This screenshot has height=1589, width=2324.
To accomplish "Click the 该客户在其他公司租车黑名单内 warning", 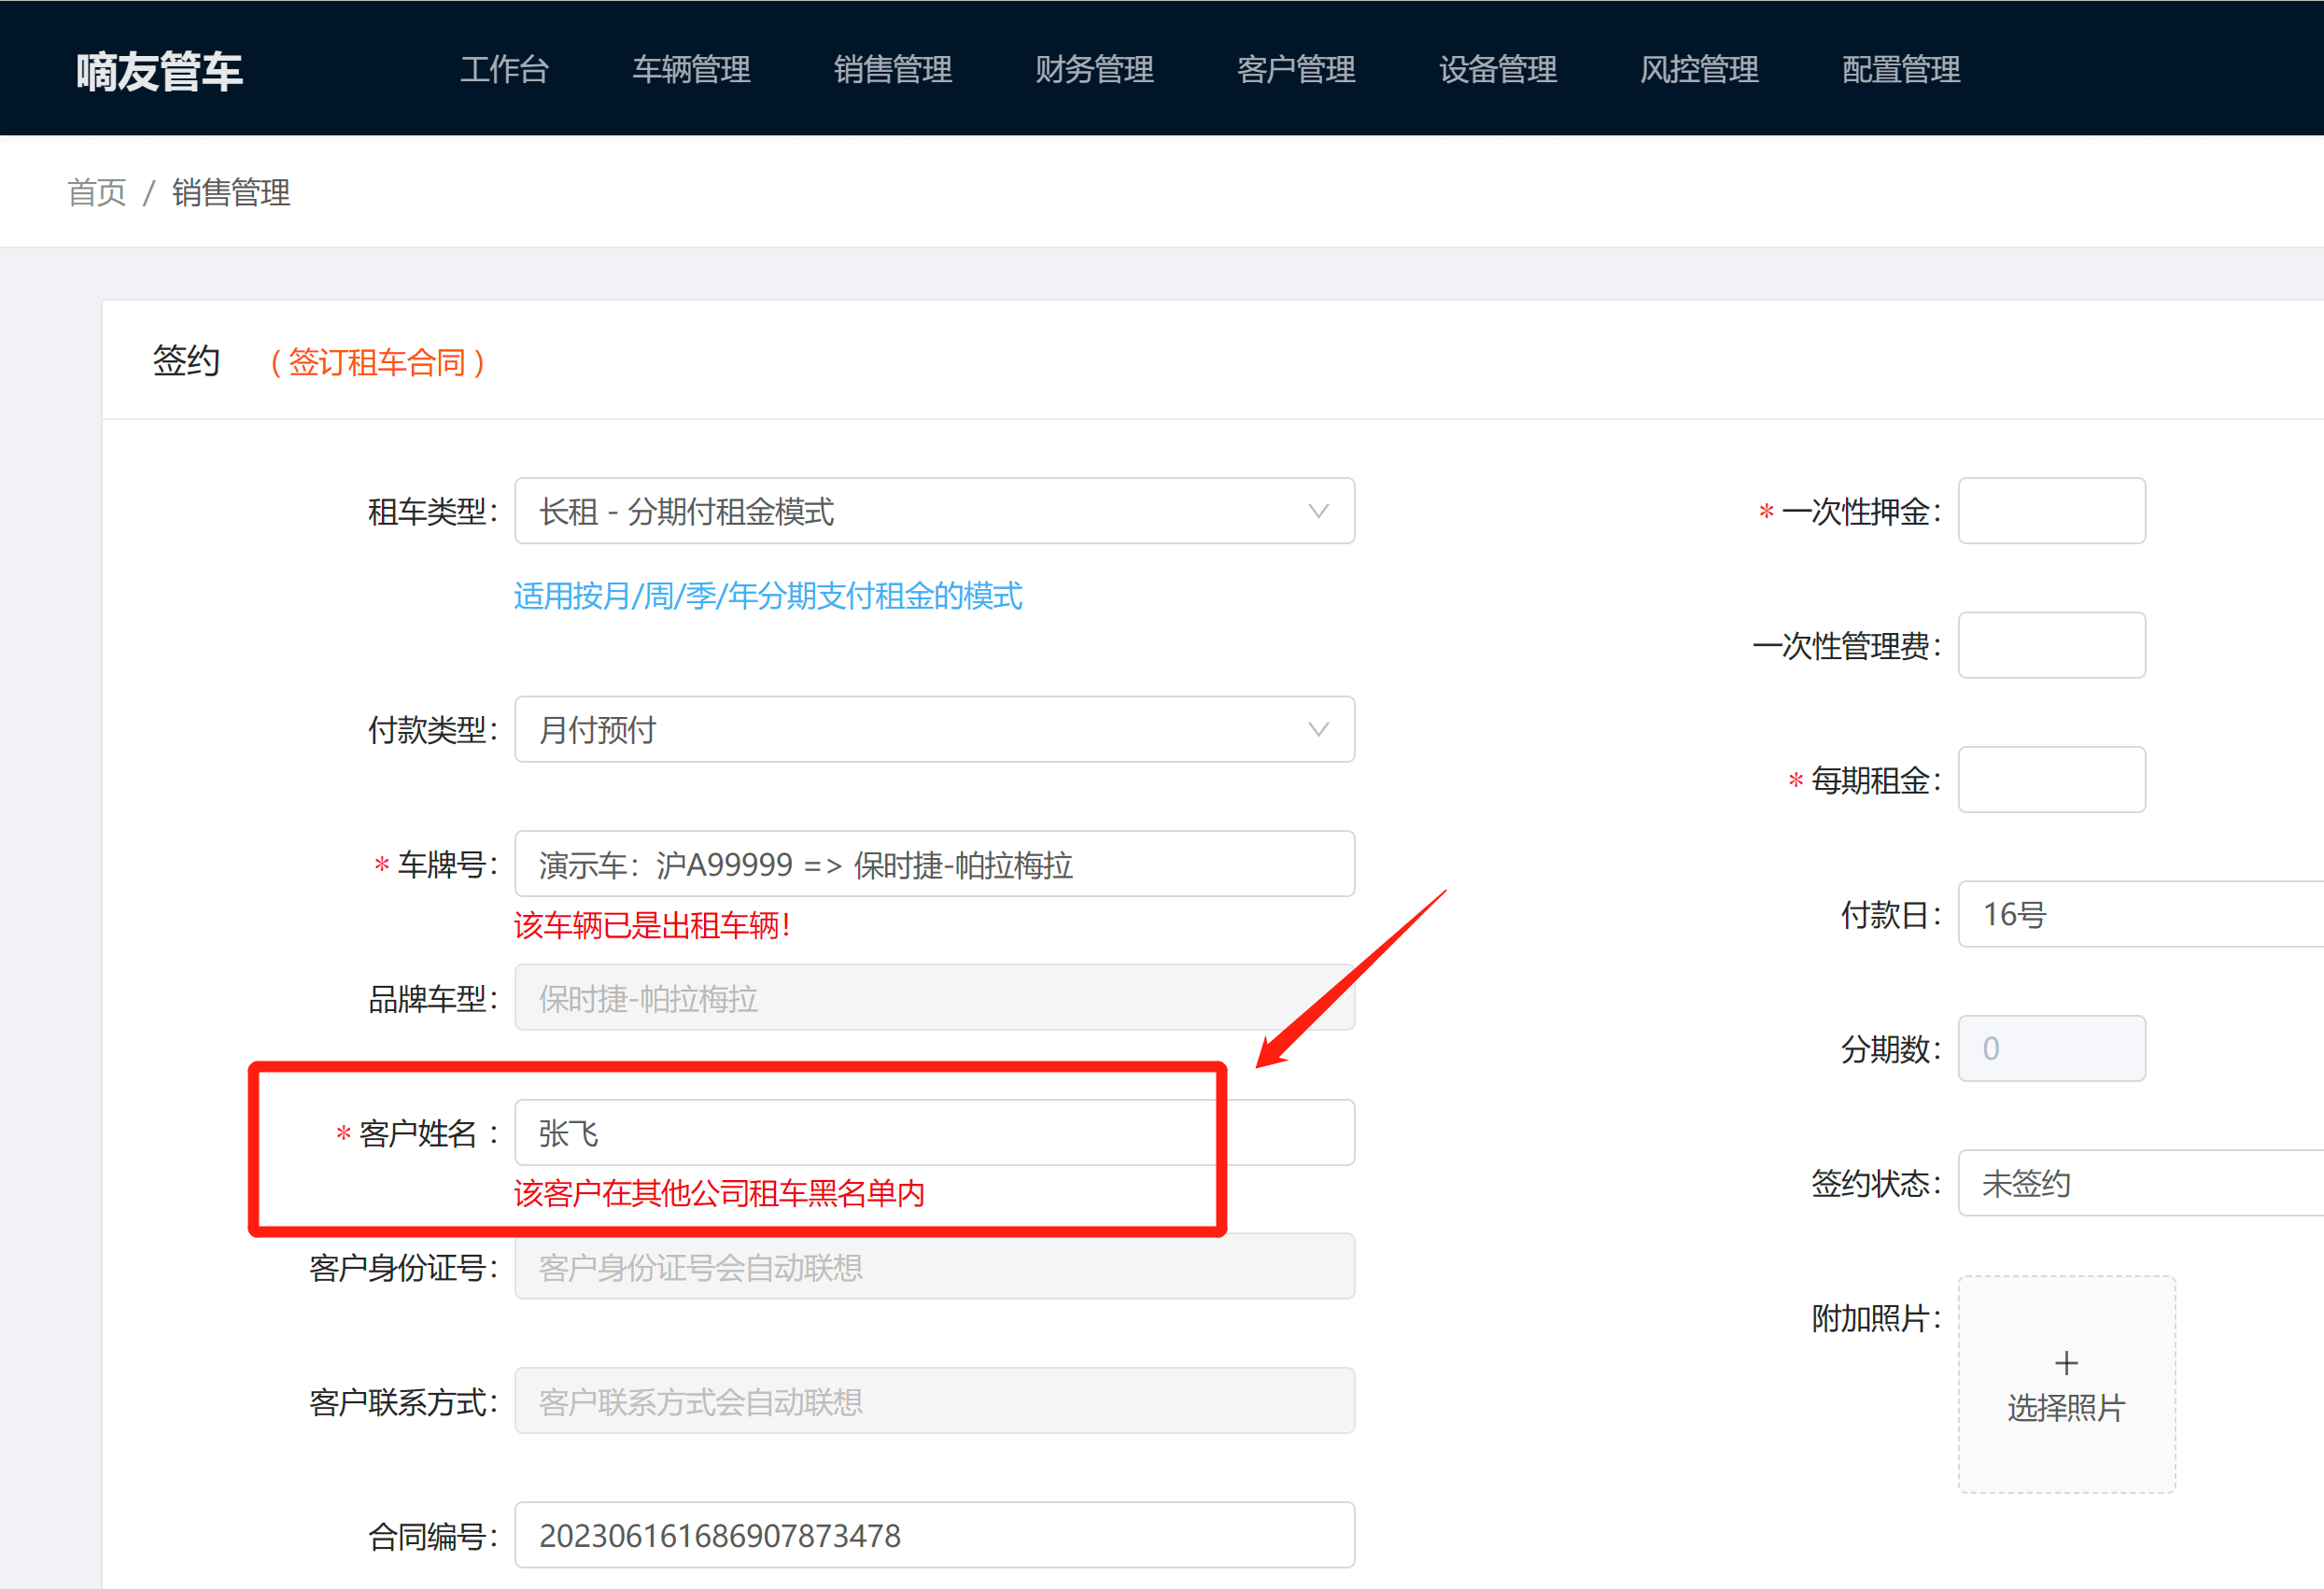I will click(719, 1193).
